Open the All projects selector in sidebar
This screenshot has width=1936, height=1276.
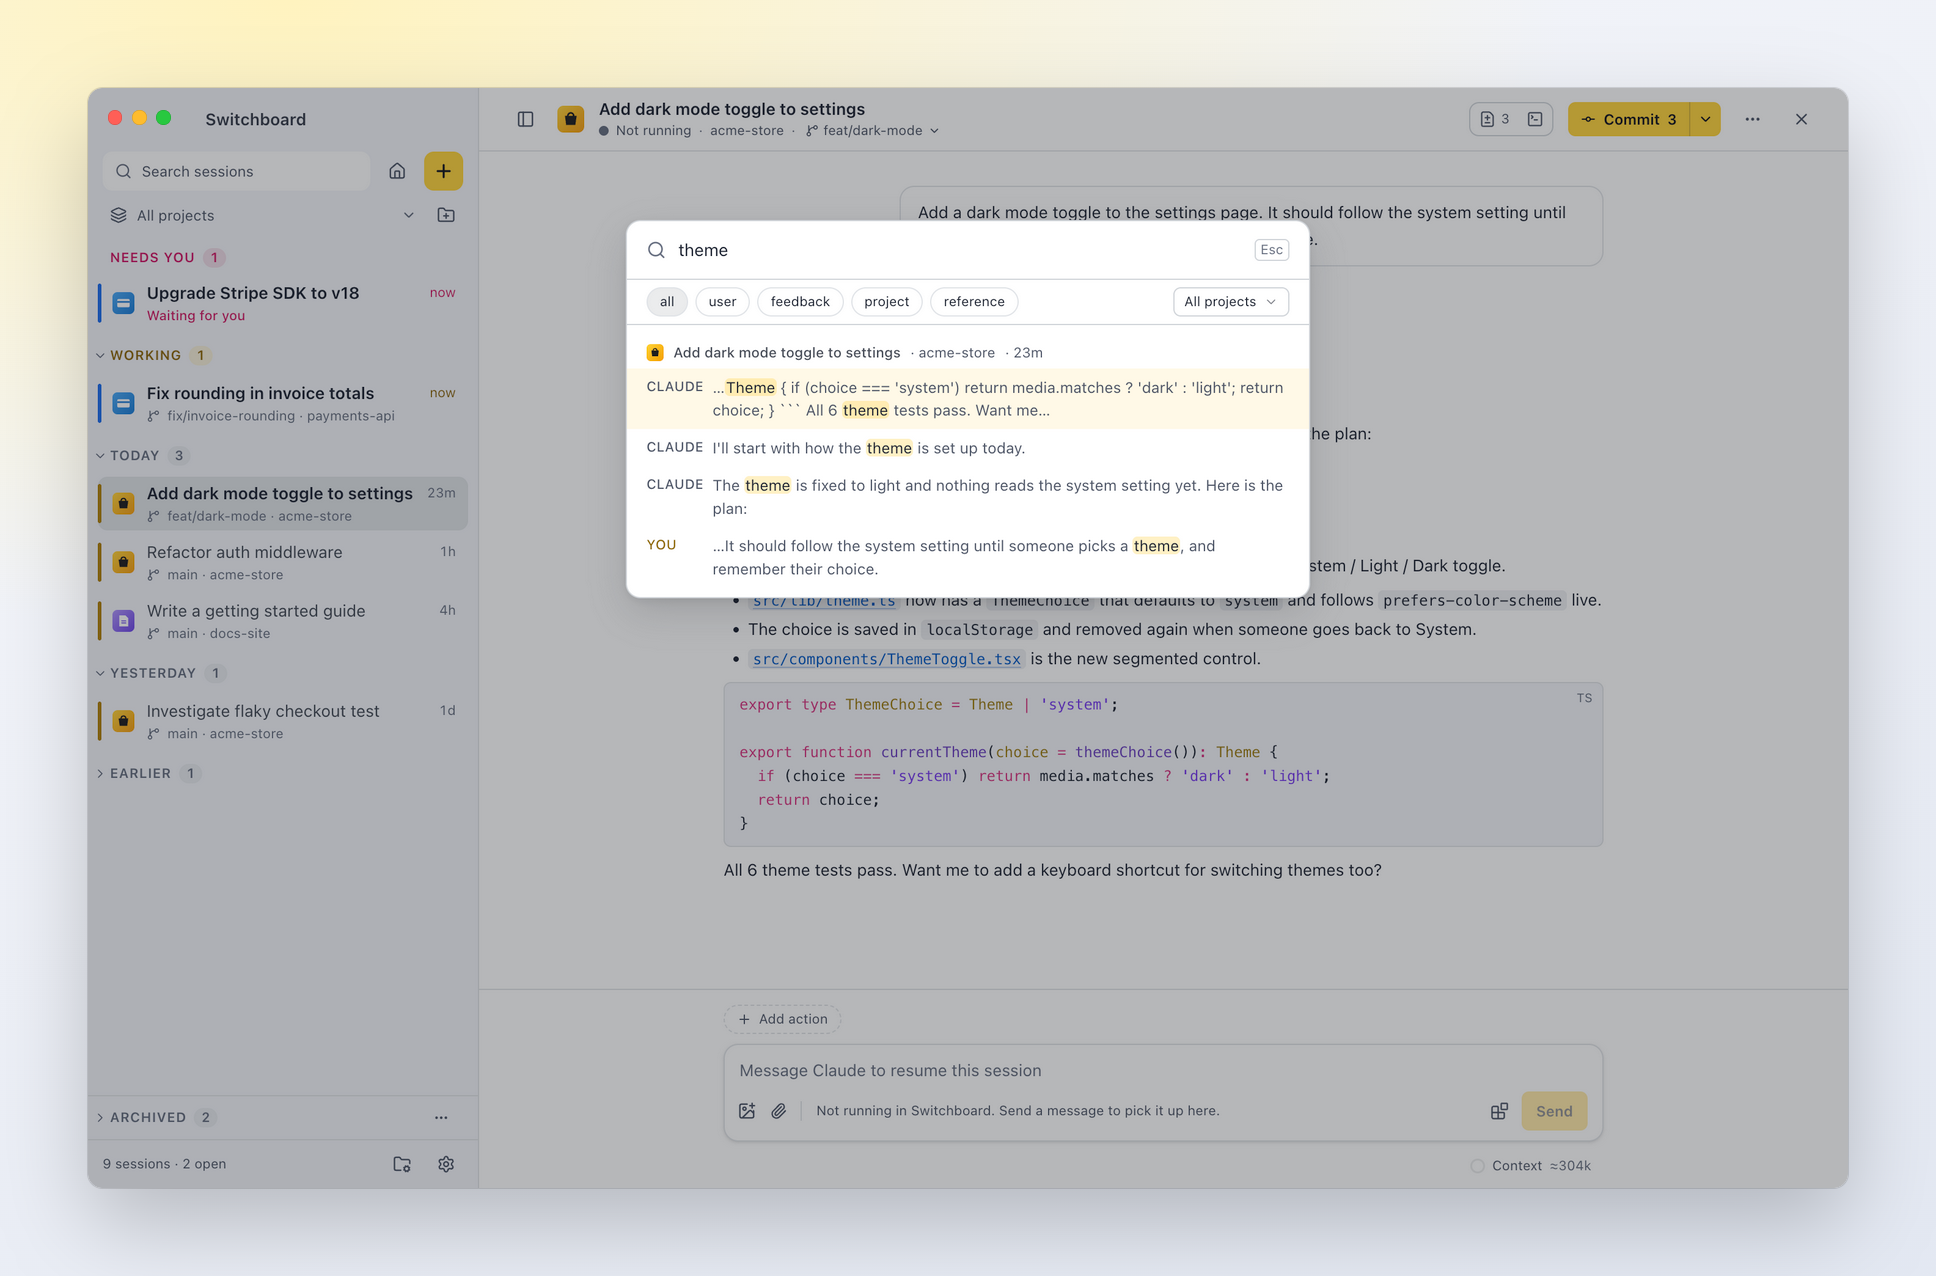[262, 215]
